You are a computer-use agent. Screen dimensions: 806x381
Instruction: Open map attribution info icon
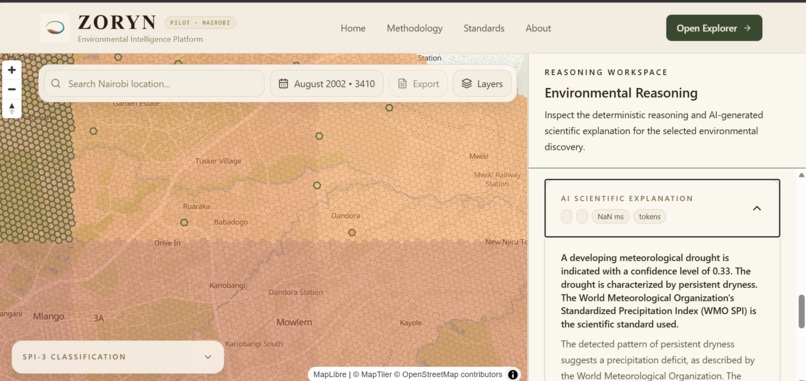click(x=512, y=374)
